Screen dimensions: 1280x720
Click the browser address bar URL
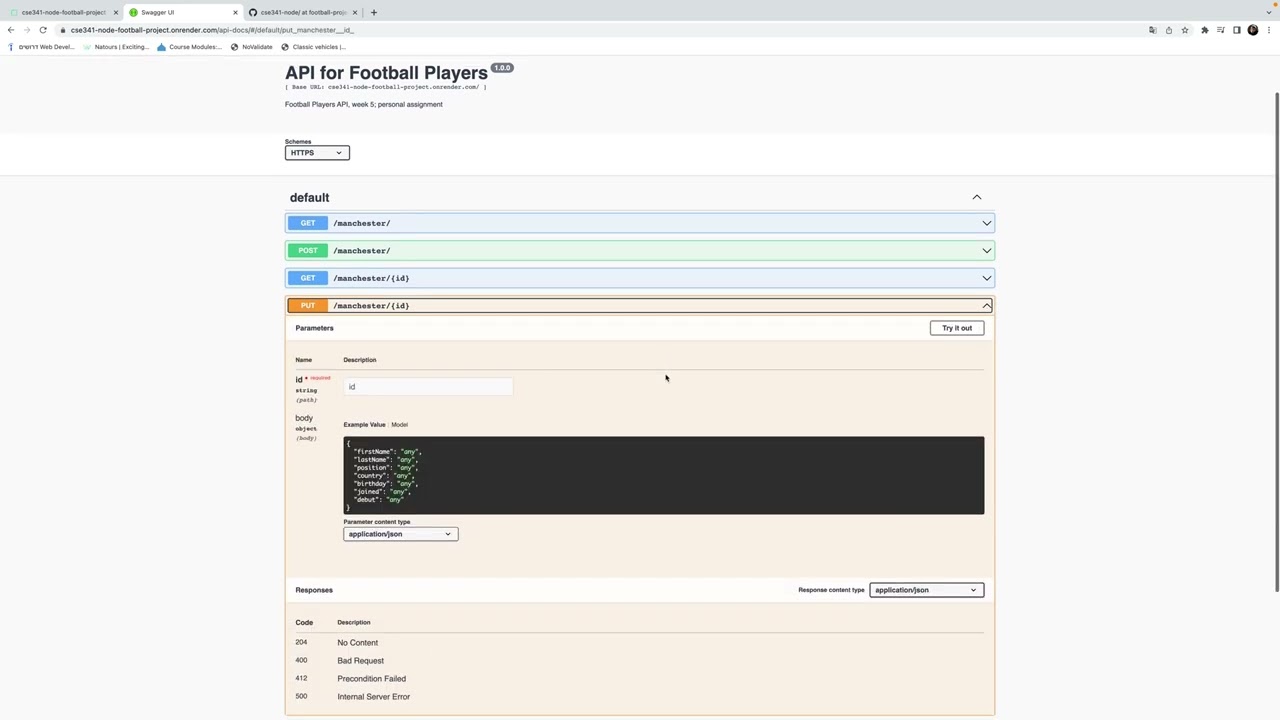pyautogui.click(x=212, y=30)
